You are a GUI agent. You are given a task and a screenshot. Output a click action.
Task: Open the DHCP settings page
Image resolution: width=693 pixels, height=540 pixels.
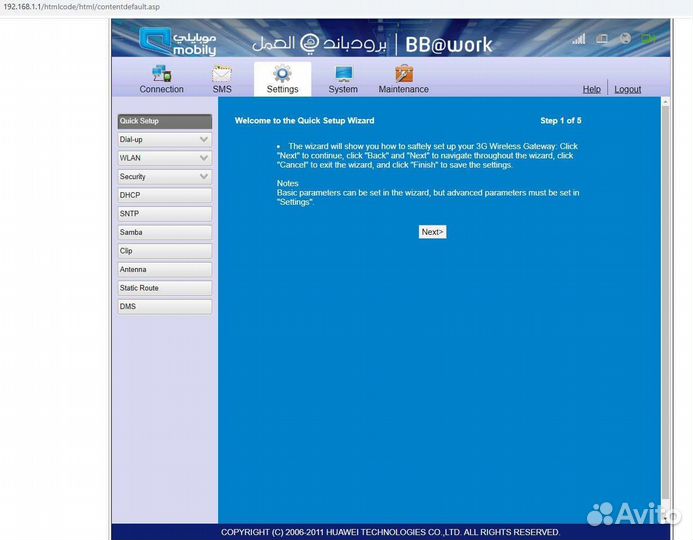click(x=164, y=195)
